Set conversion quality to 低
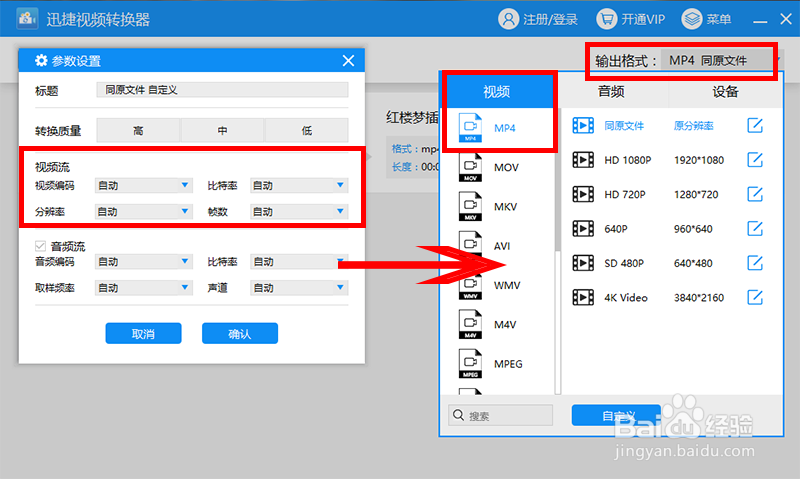 coord(307,131)
